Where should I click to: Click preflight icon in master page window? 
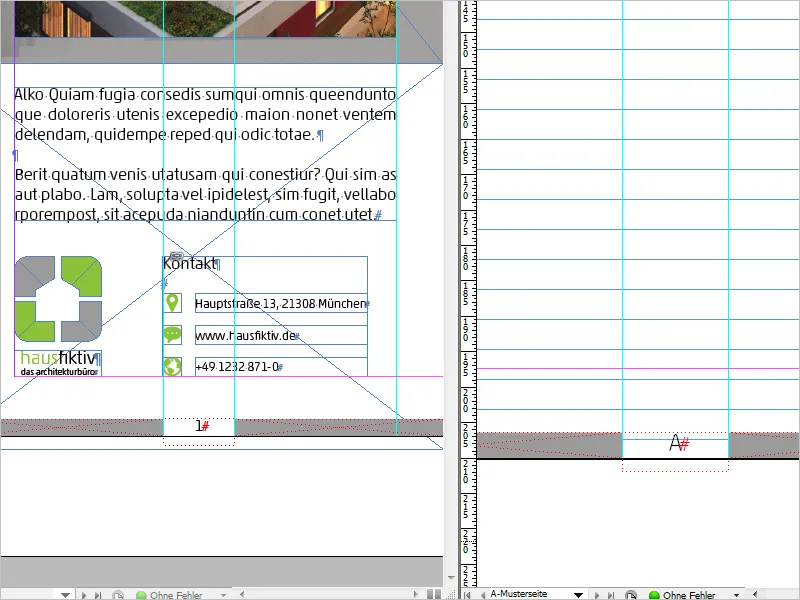click(631, 595)
